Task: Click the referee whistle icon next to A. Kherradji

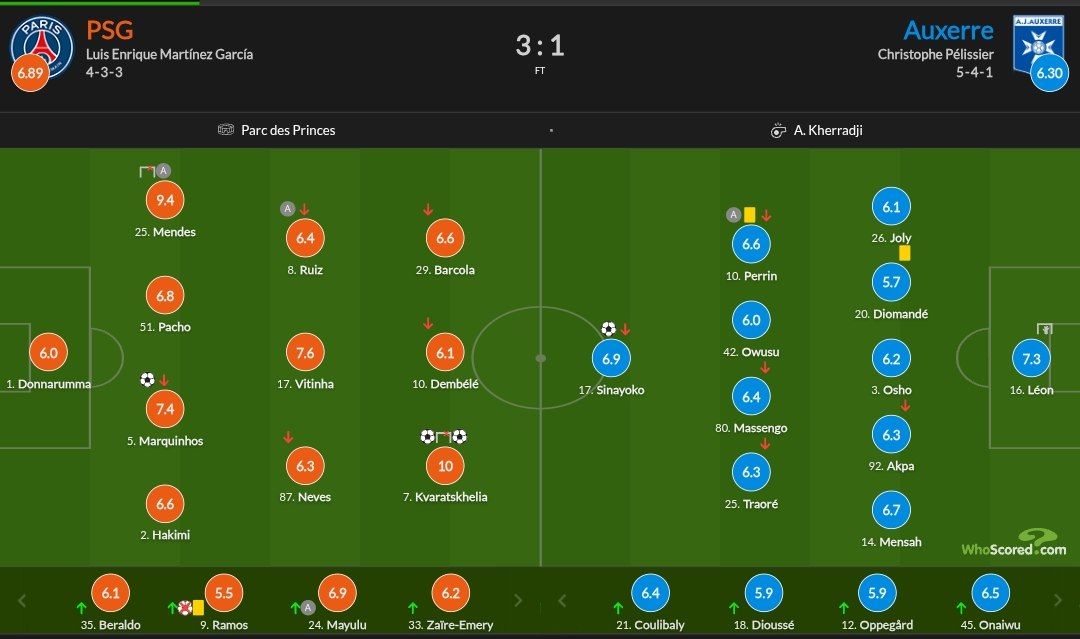Action: 778,130
